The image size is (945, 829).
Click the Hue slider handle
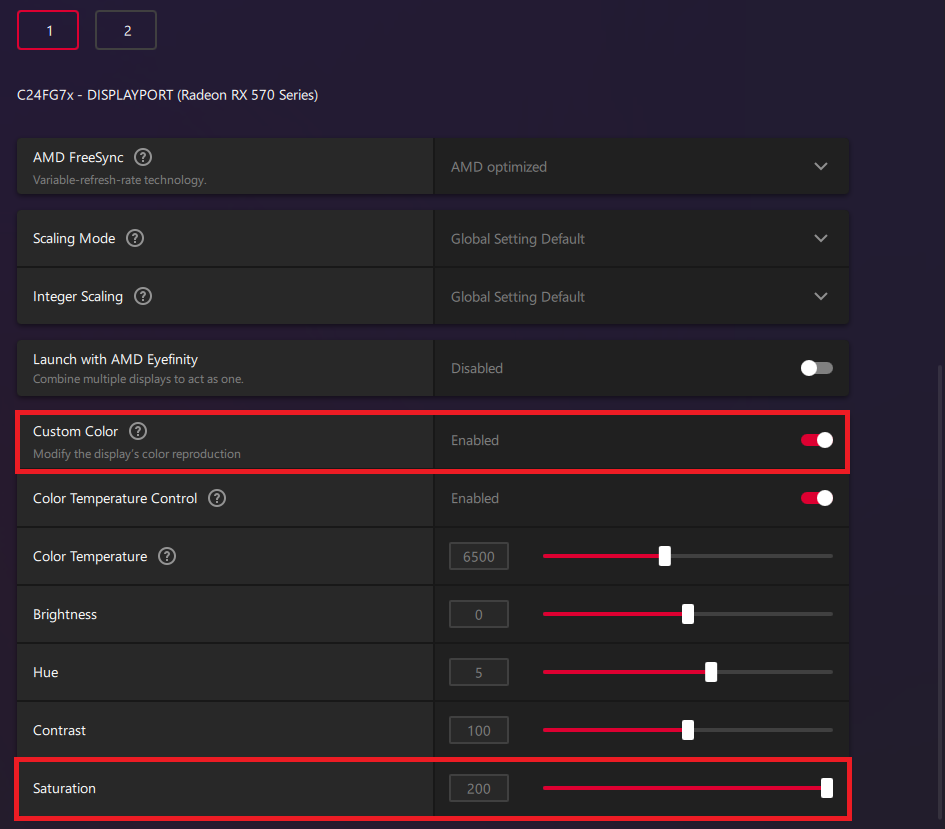[x=711, y=672]
